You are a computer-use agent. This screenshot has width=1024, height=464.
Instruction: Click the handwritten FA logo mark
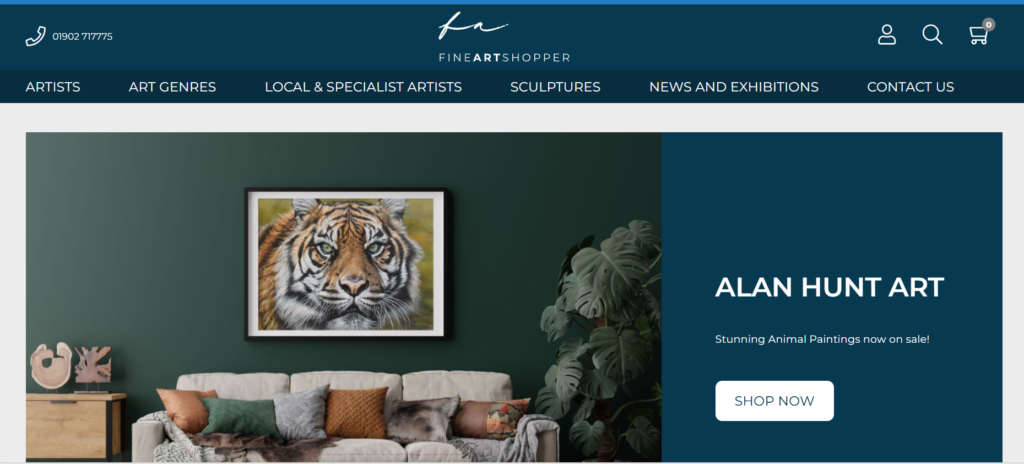pos(473,26)
